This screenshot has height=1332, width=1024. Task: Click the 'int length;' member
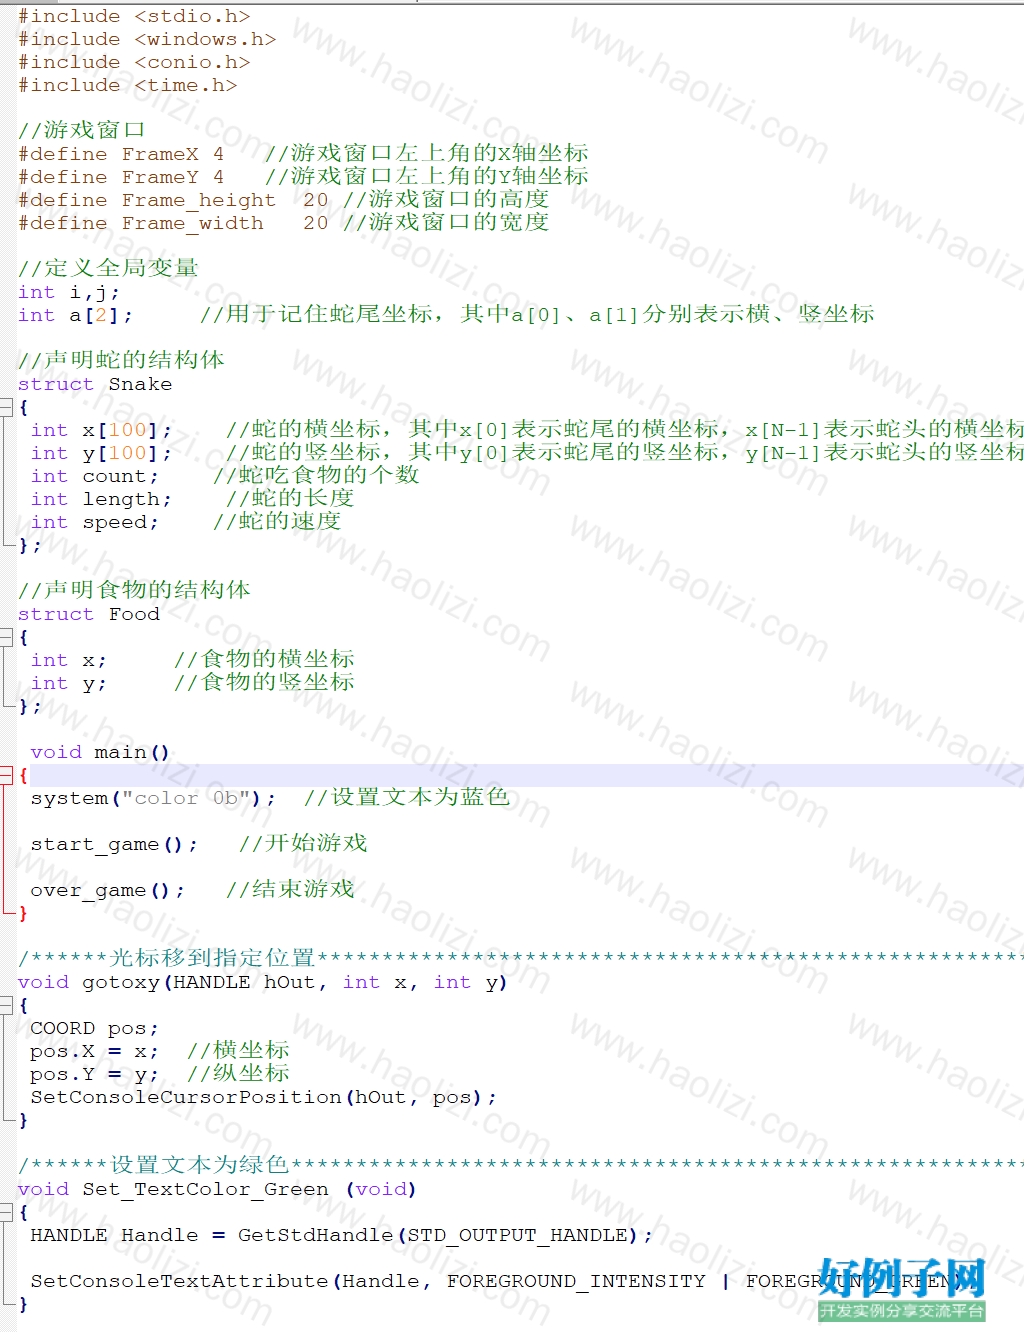101,499
